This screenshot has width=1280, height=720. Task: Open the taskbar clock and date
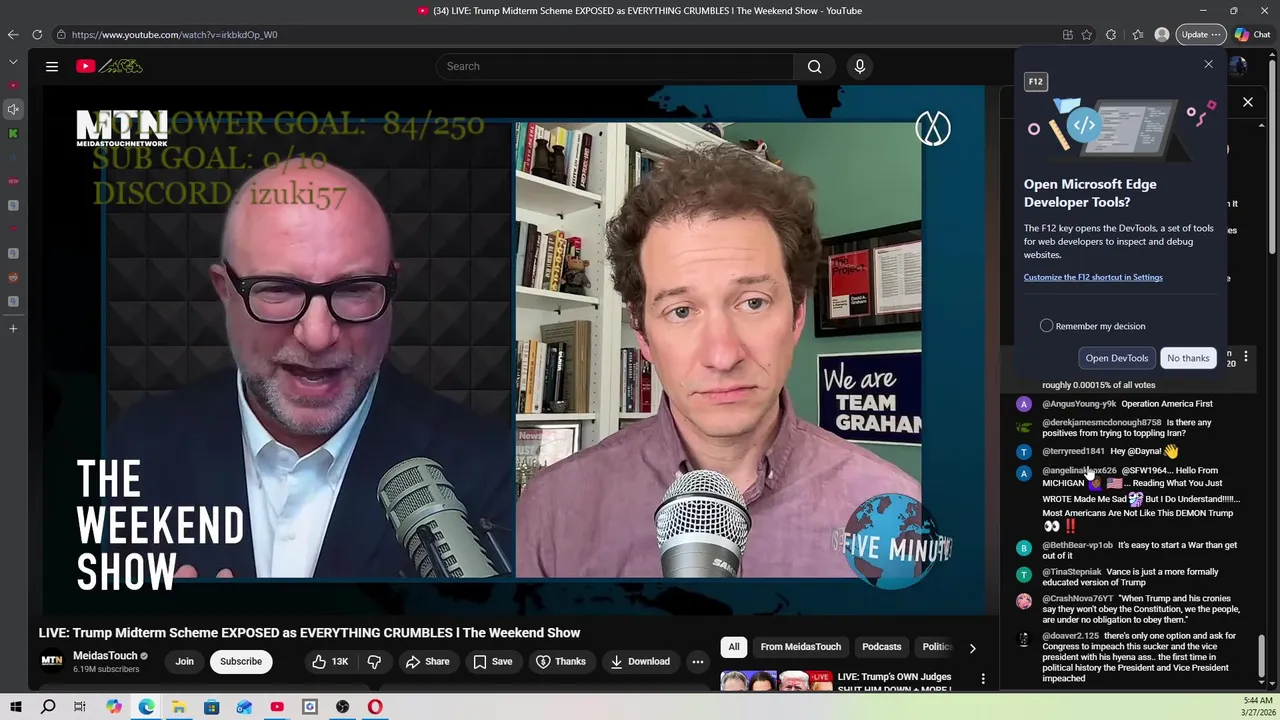point(1257,706)
